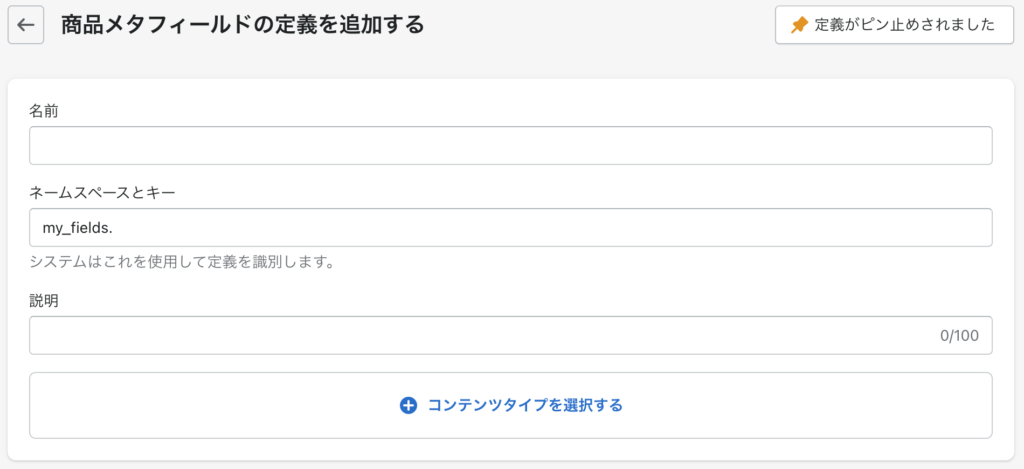Toggle the 定義がピン止めされました pin button
This screenshot has width=1024, height=469.
coord(894,25)
